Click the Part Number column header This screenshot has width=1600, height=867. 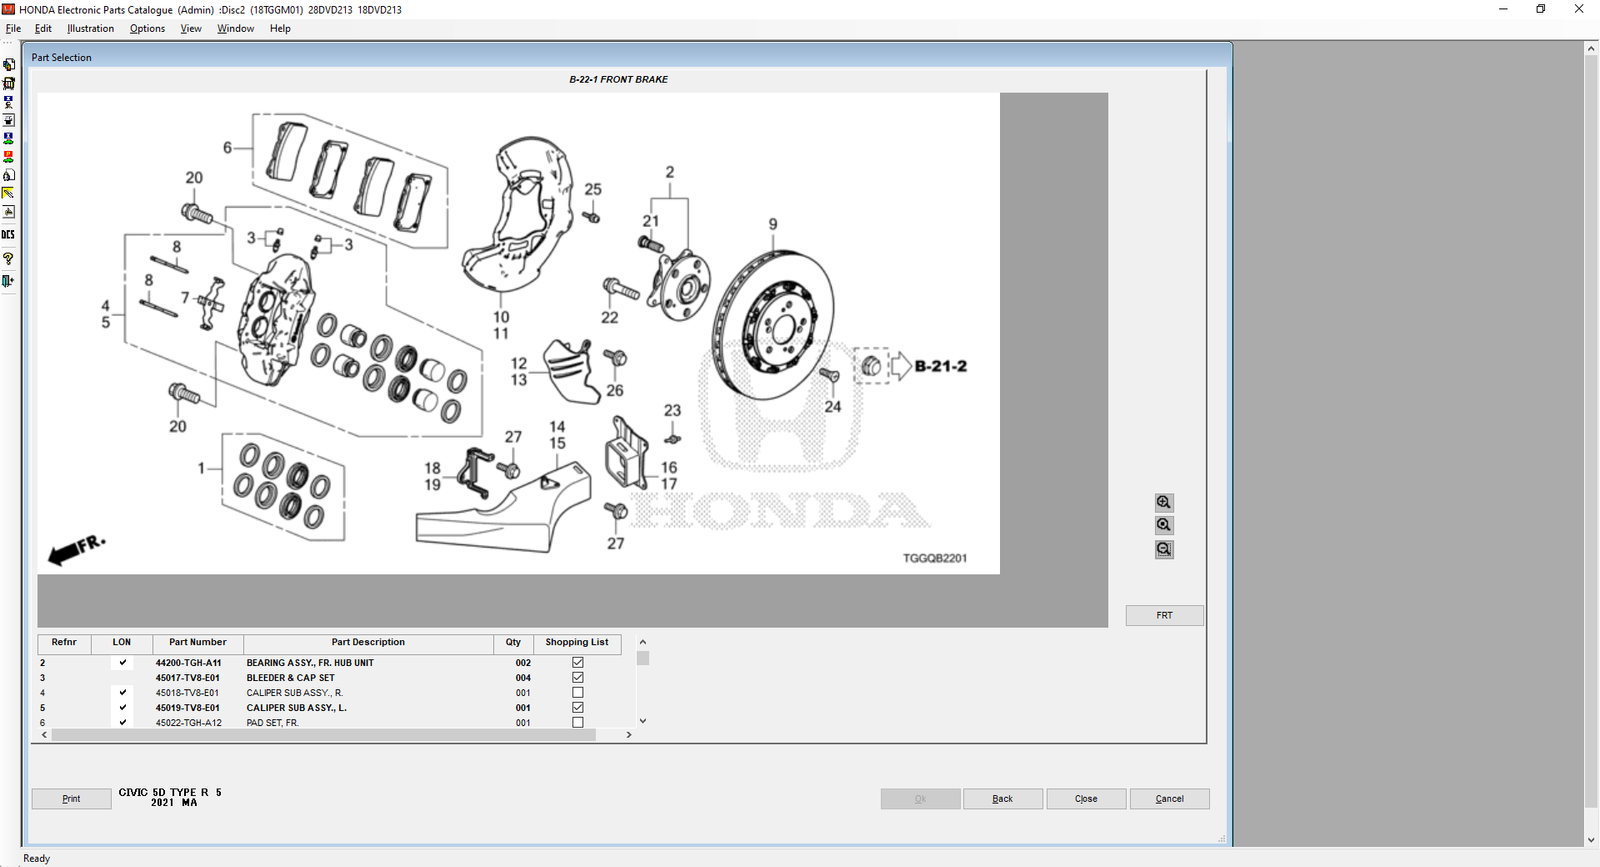tap(198, 643)
